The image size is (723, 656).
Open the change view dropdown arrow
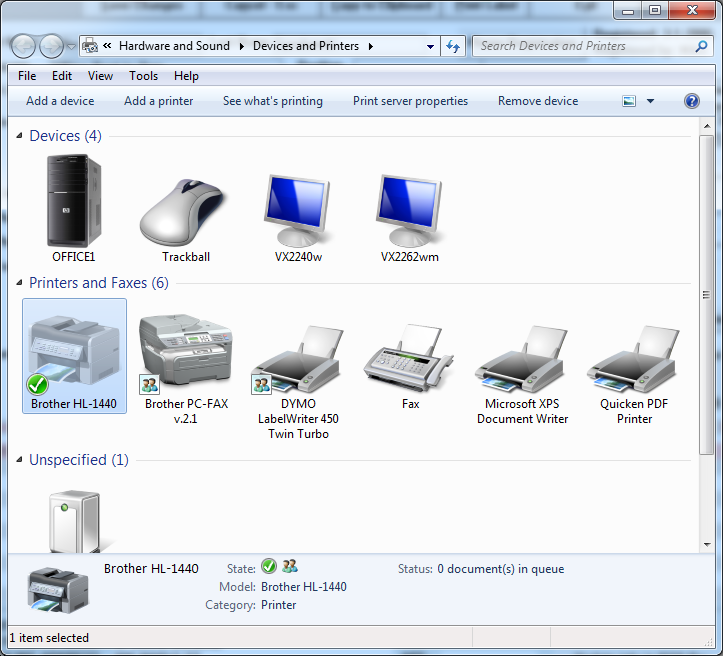(650, 101)
